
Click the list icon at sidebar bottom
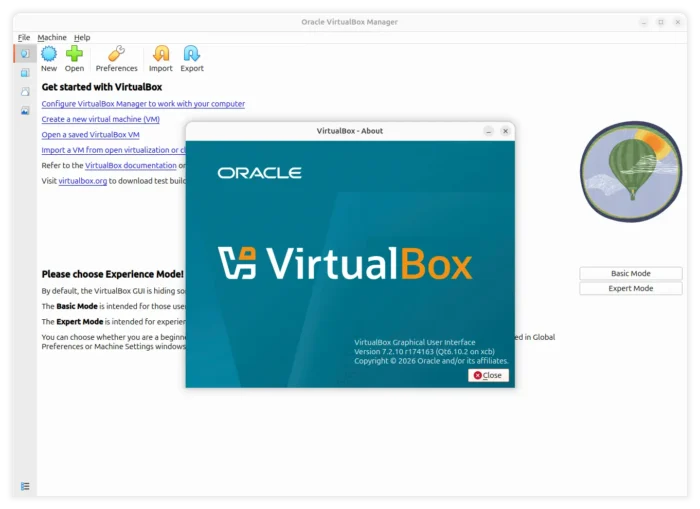click(25, 486)
